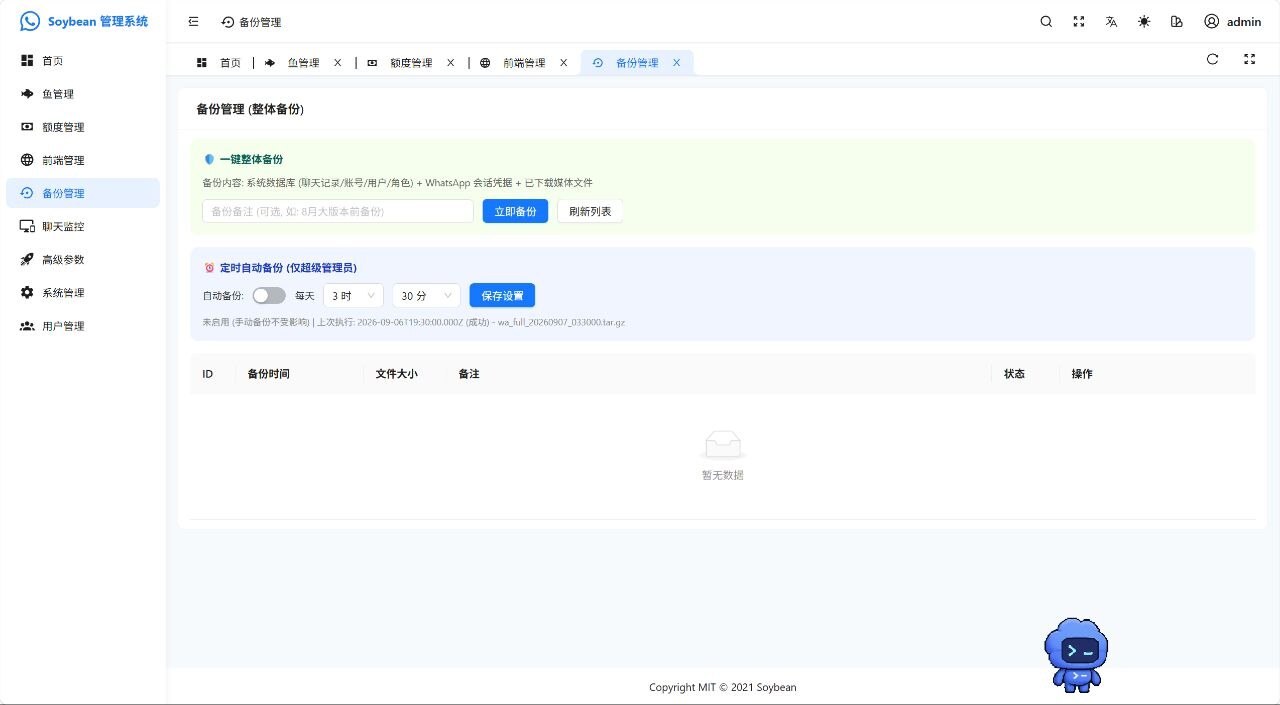
Task: Open the global search icon
Action: point(1046,21)
